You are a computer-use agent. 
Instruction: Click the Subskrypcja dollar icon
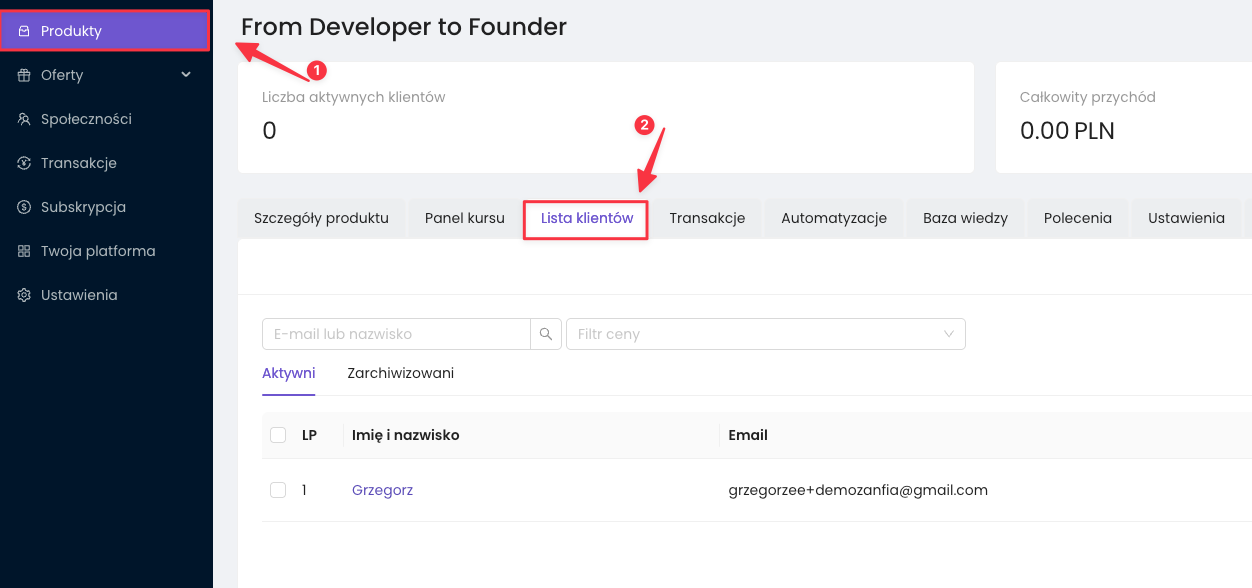click(x=24, y=207)
